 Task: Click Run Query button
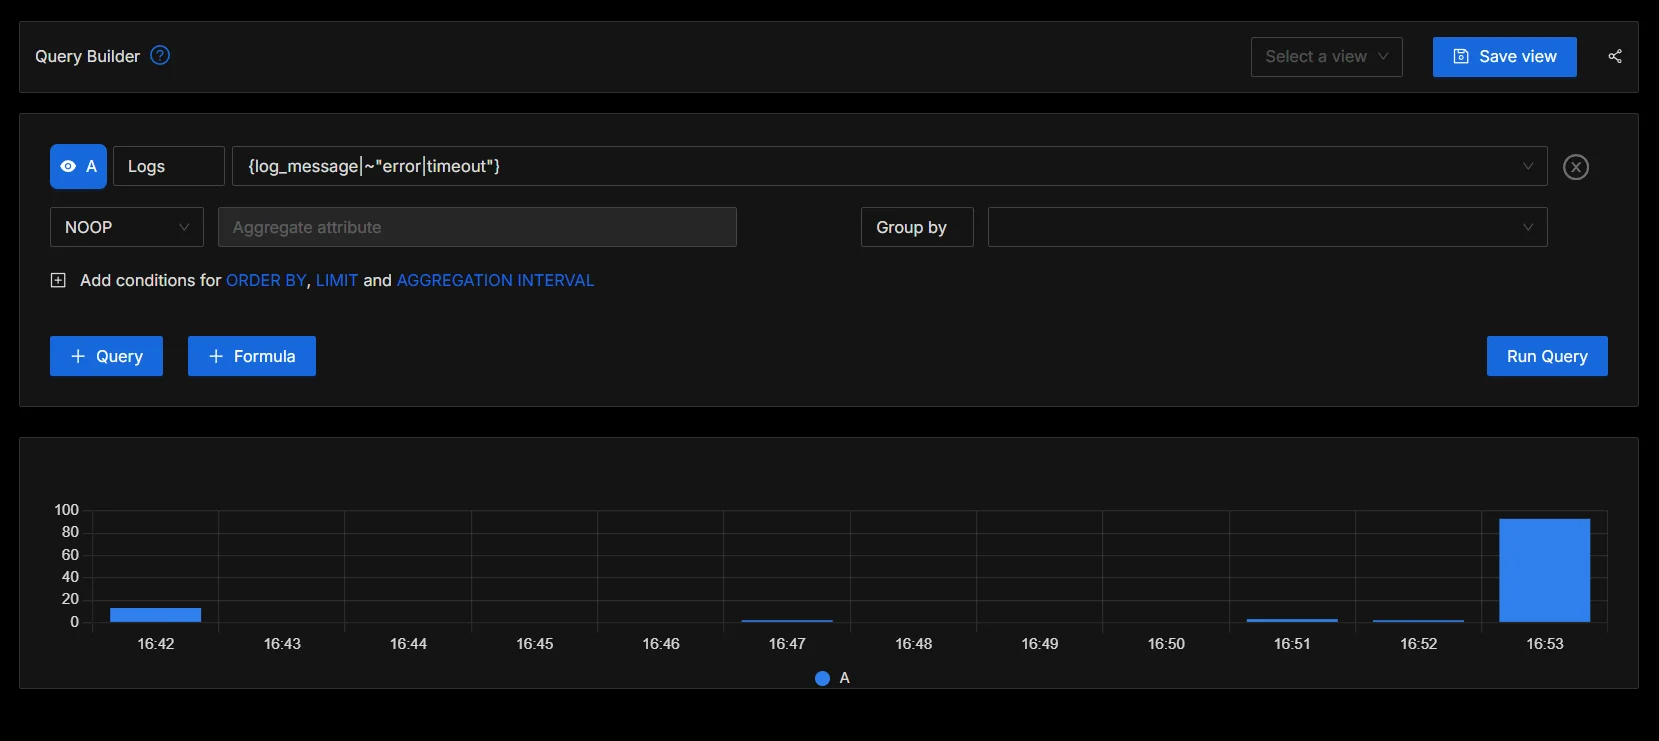pyautogui.click(x=1547, y=356)
